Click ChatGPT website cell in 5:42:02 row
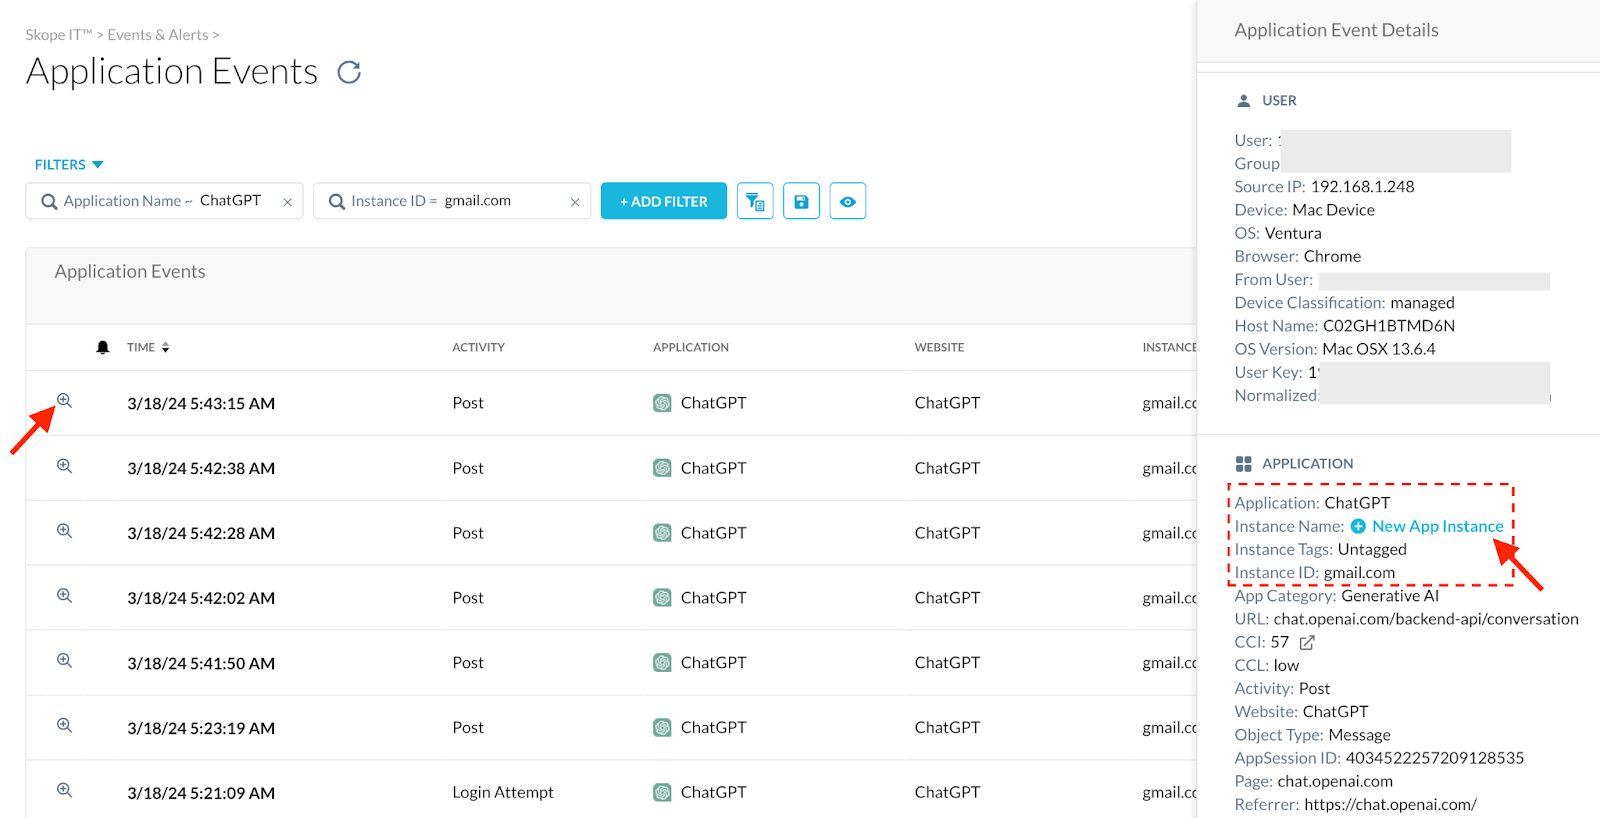Screen dimensions: 1600x818 click(947, 597)
